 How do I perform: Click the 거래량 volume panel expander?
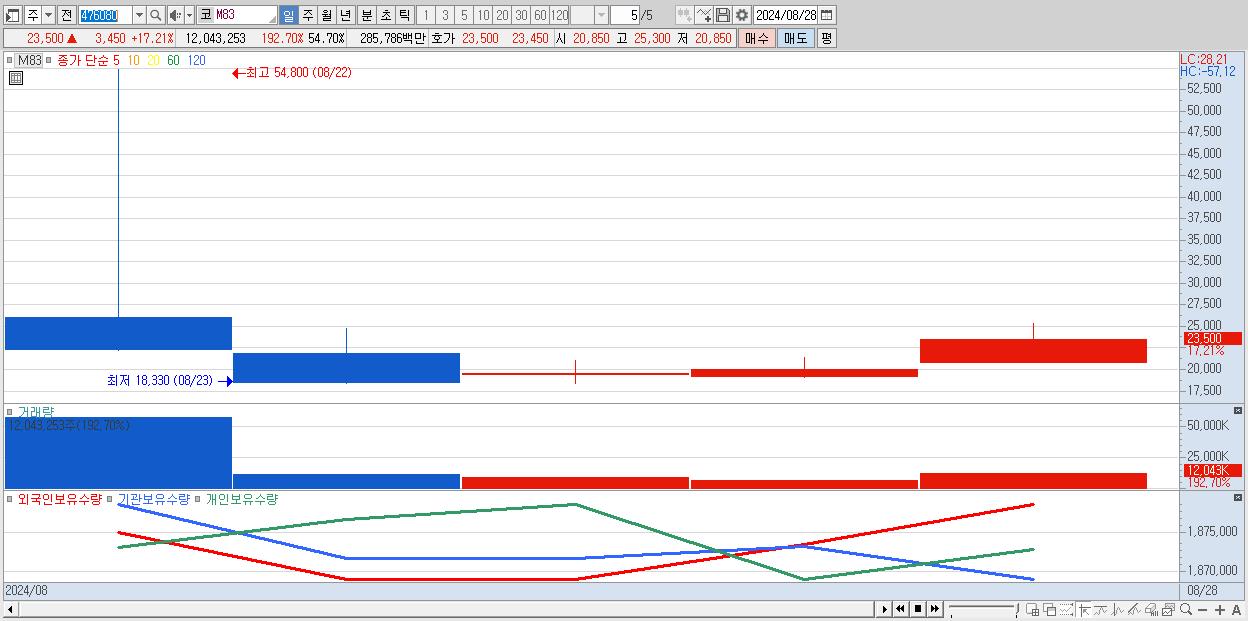tap(10, 411)
